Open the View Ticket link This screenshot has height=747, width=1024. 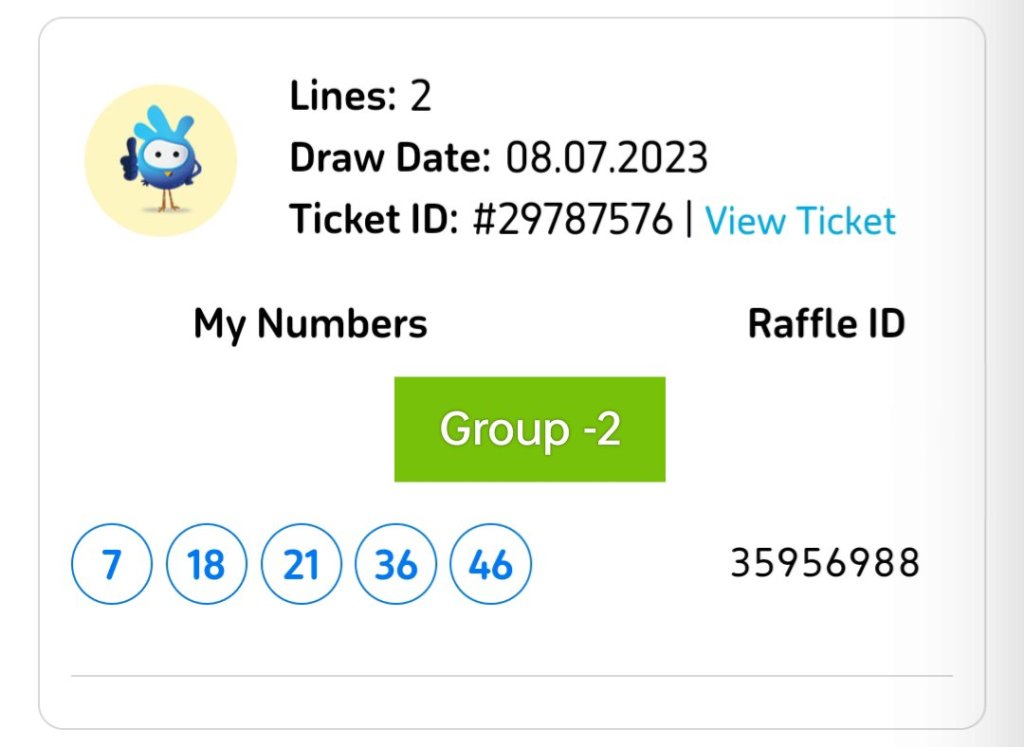click(x=800, y=220)
